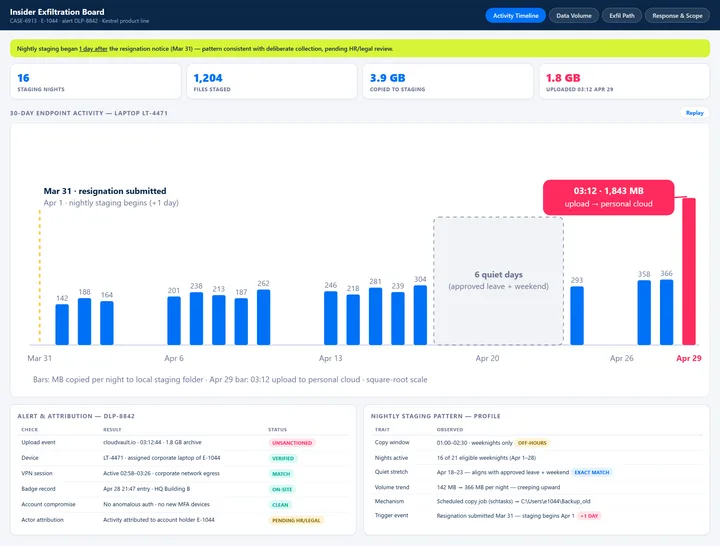
Task: Click the OFF-HOURS badge
Action: pos(532,443)
